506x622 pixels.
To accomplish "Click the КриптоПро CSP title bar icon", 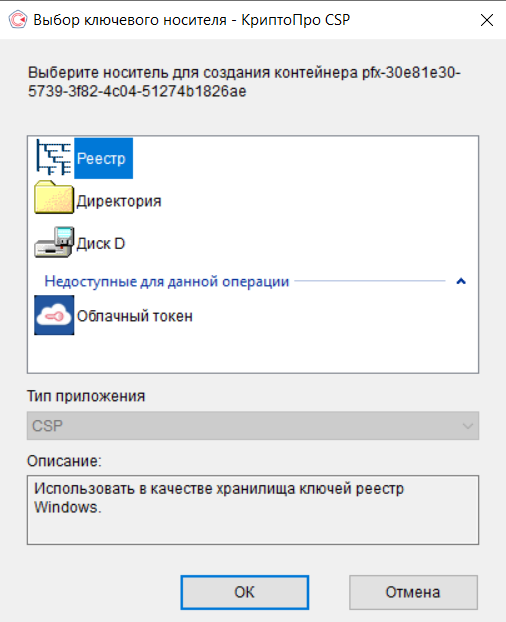I will click(18, 19).
